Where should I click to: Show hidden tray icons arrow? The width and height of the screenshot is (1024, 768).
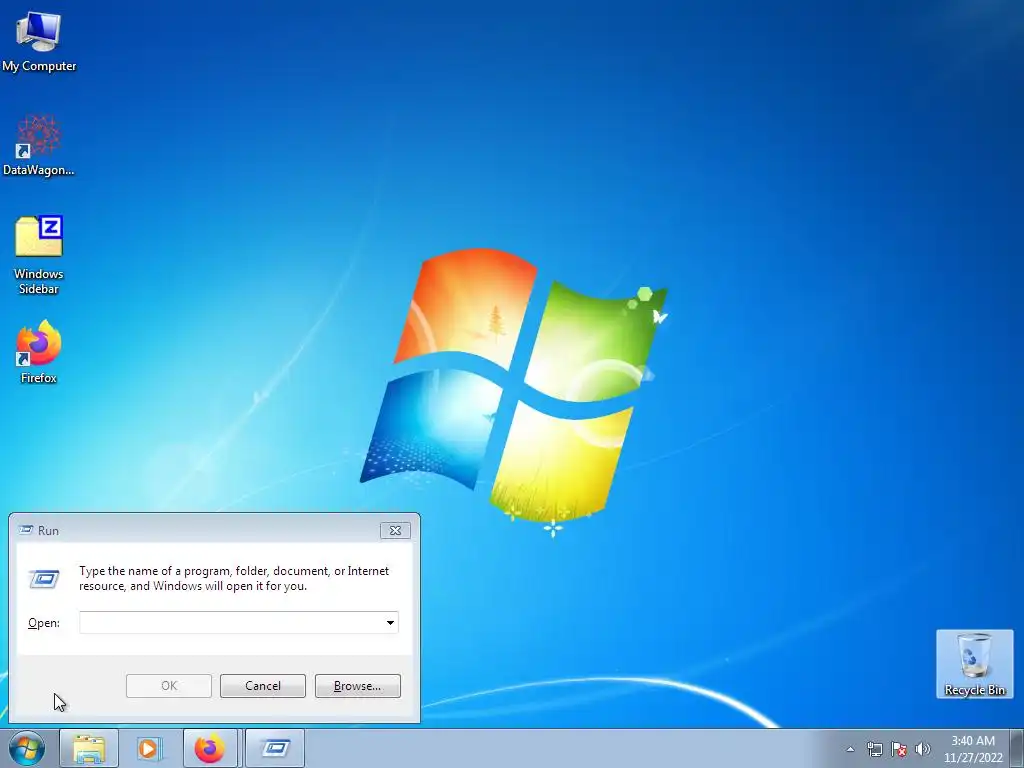click(850, 749)
